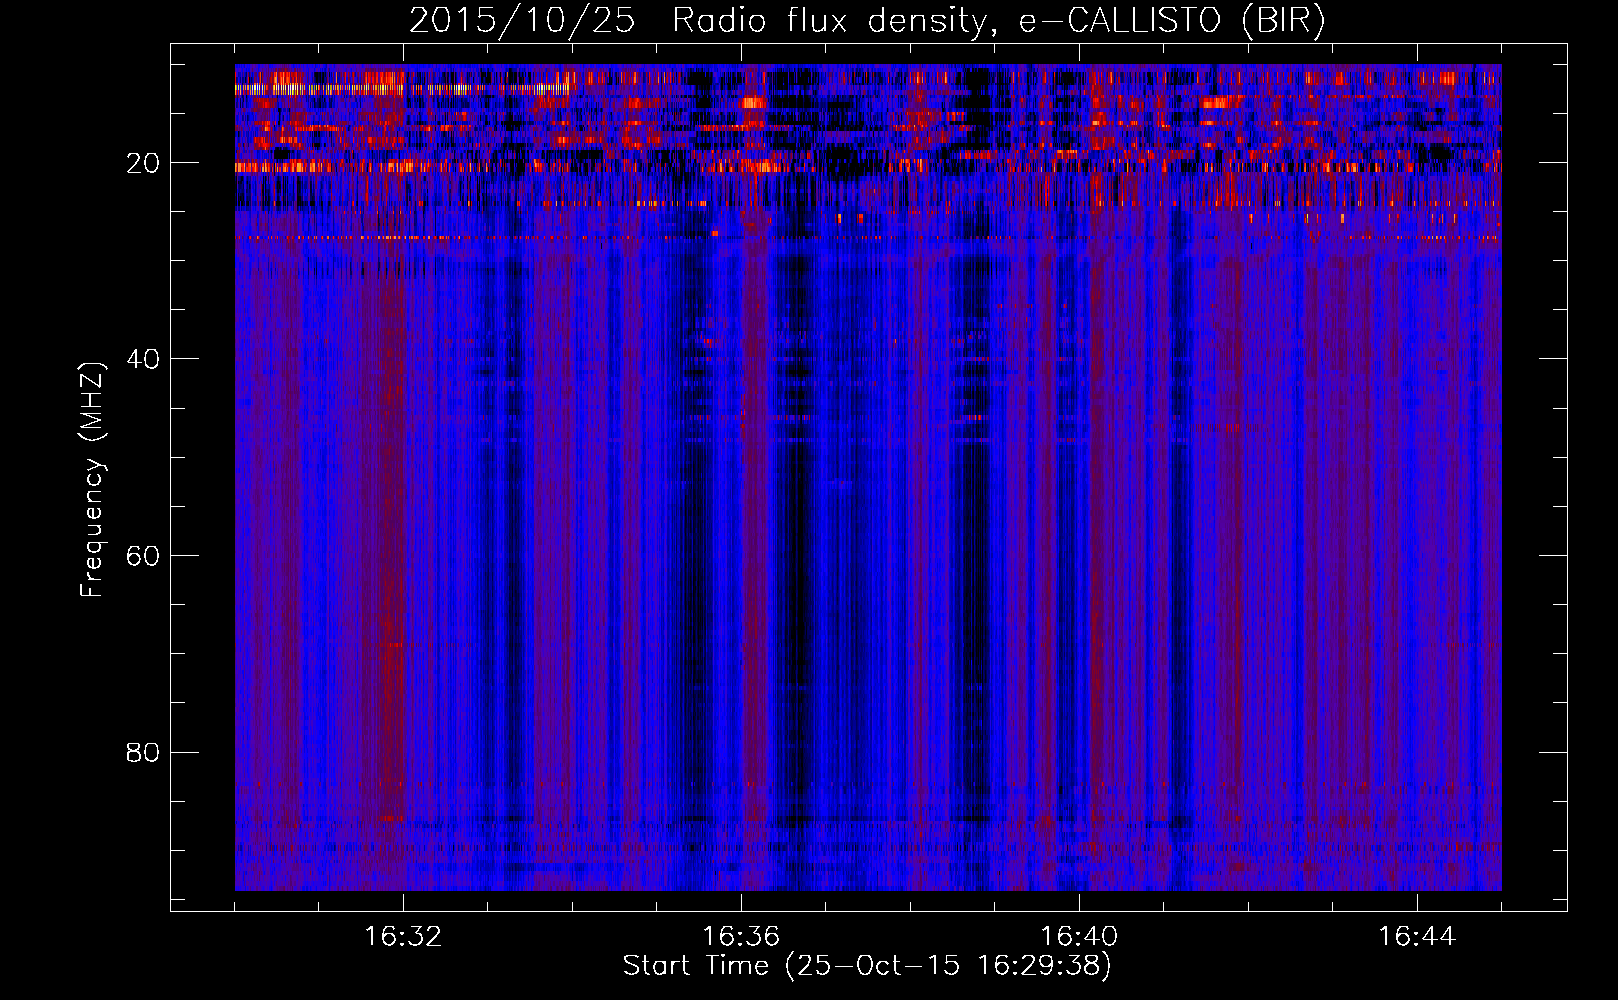Click the 16:32 time axis label
Screen dimensions: 1618x1000
(x=403, y=937)
